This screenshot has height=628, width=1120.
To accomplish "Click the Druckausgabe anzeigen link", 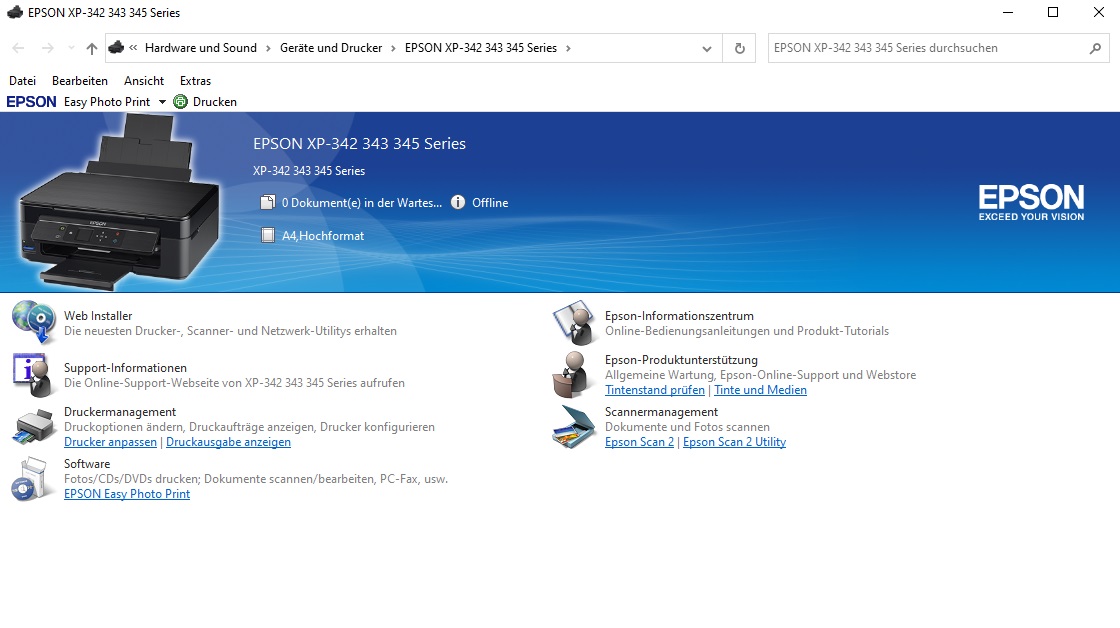I will (x=229, y=442).
